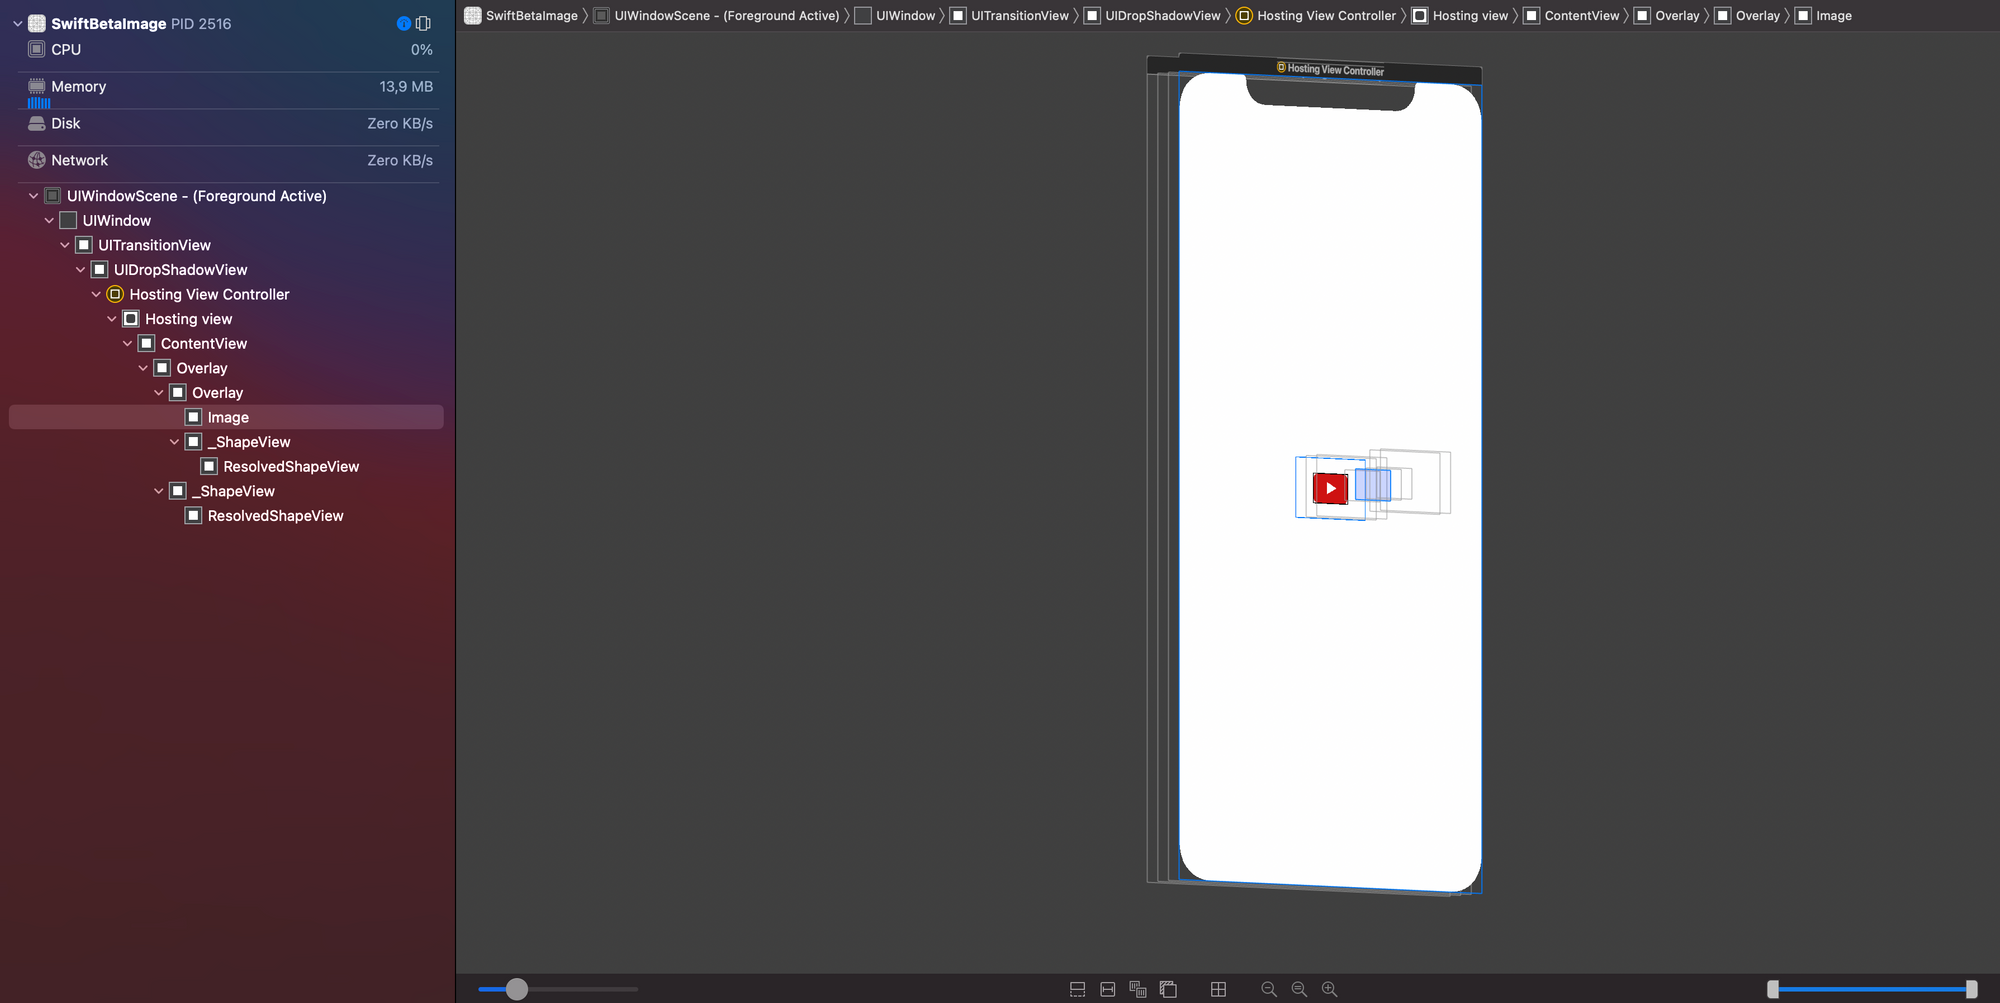Viewport: 2000px width, 1003px height.
Task: Click the show clipped content icon
Action: (x=1078, y=989)
